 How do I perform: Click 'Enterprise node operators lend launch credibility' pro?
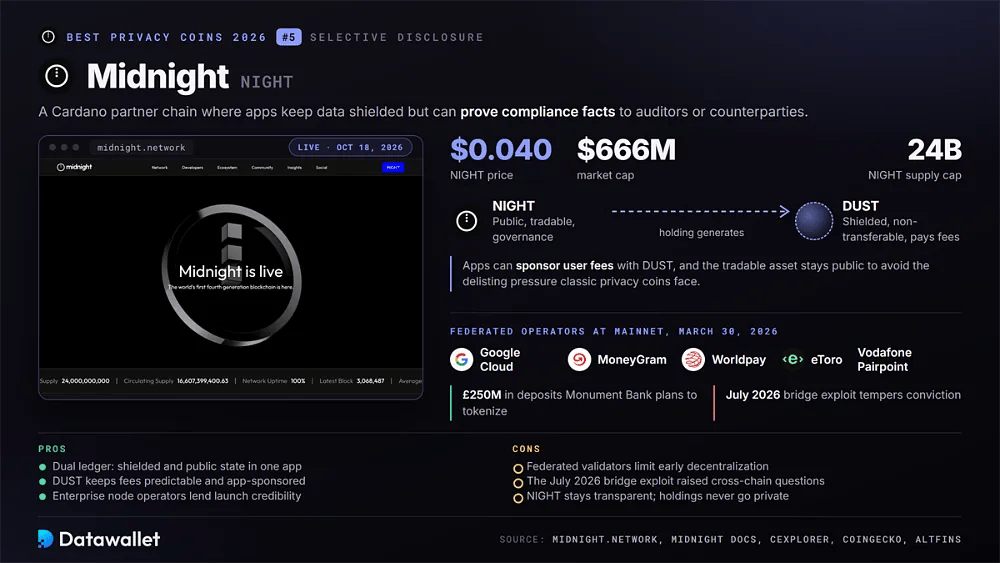coord(177,496)
